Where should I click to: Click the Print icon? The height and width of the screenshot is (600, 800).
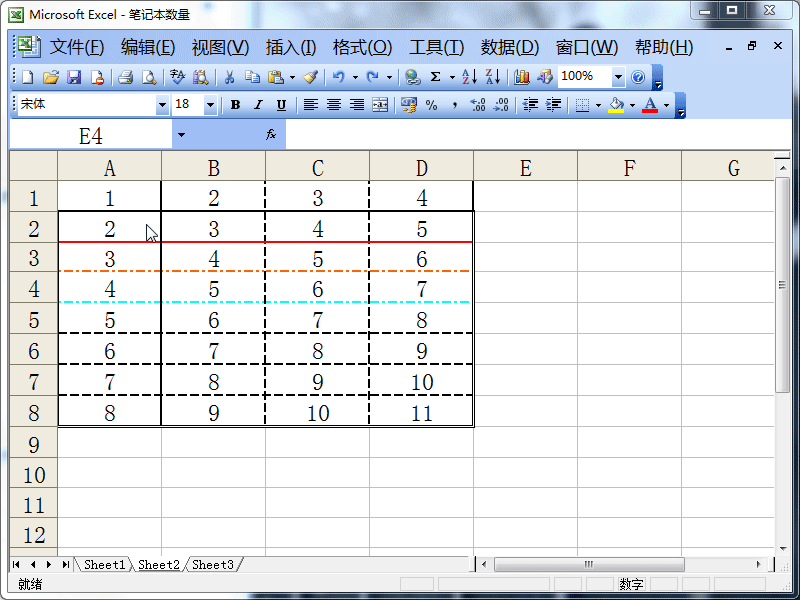pos(126,77)
